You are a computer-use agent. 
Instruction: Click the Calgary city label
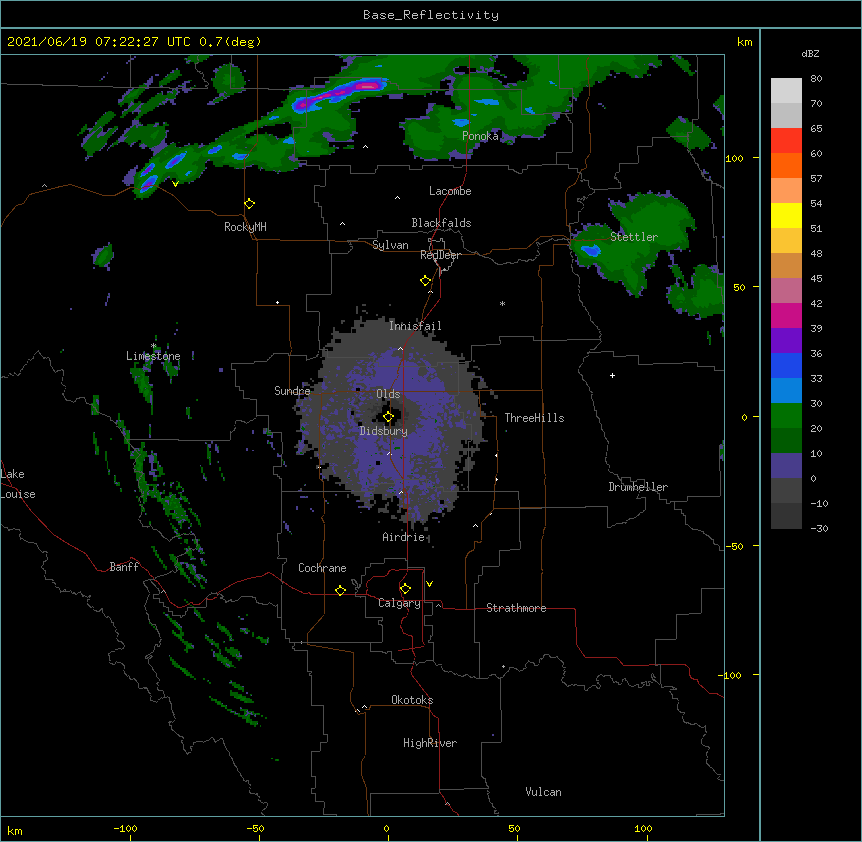pyautogui.click(x=399, y=603)
